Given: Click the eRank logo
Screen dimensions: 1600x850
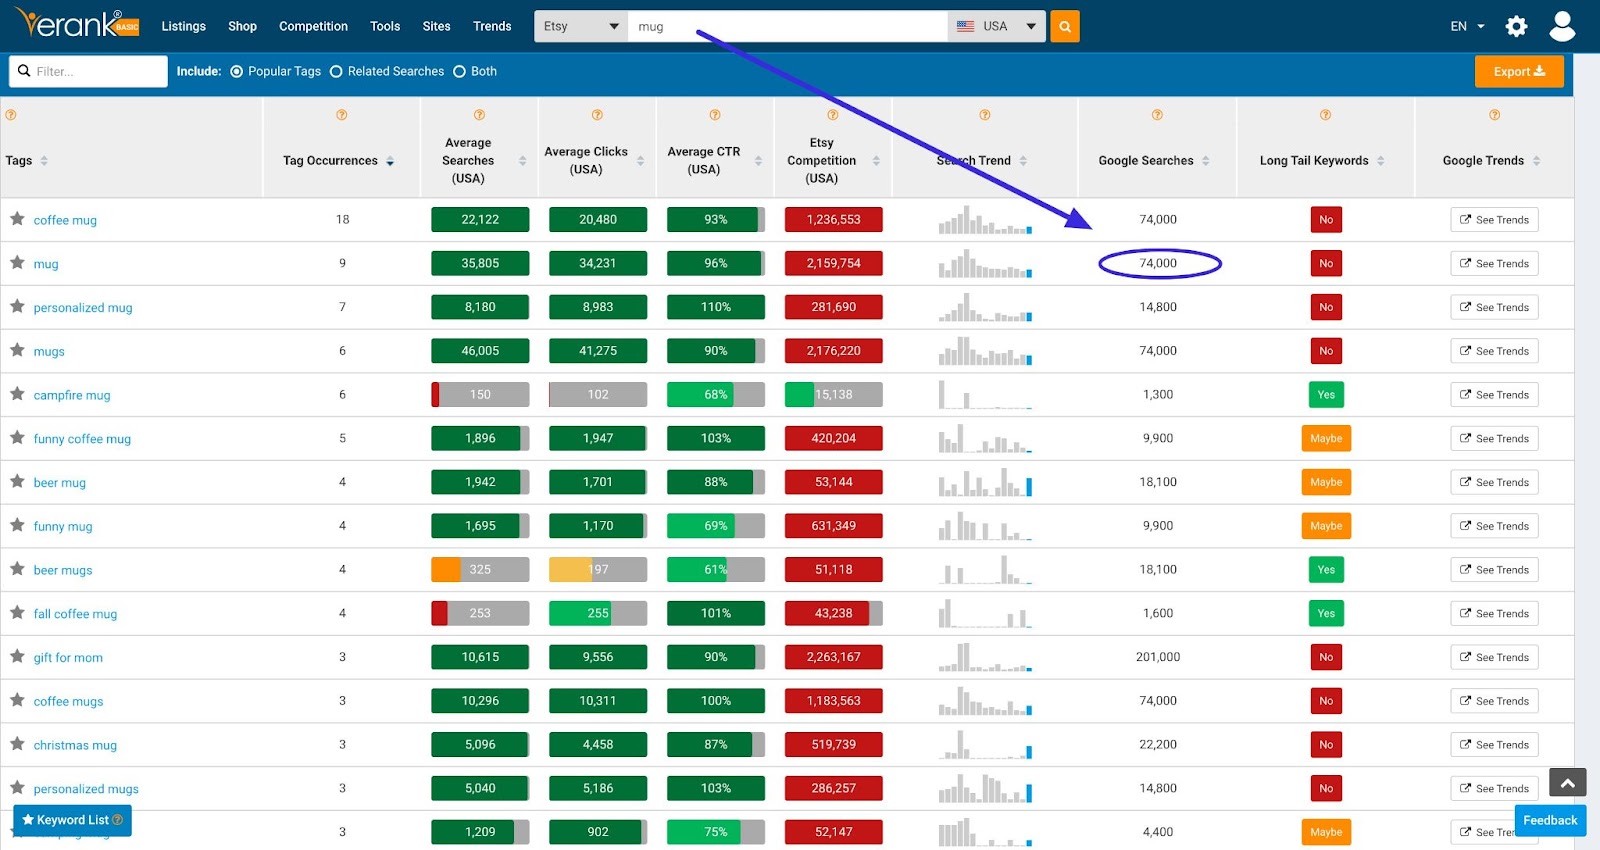Looking at the screenshot, I should pos(77,24).
